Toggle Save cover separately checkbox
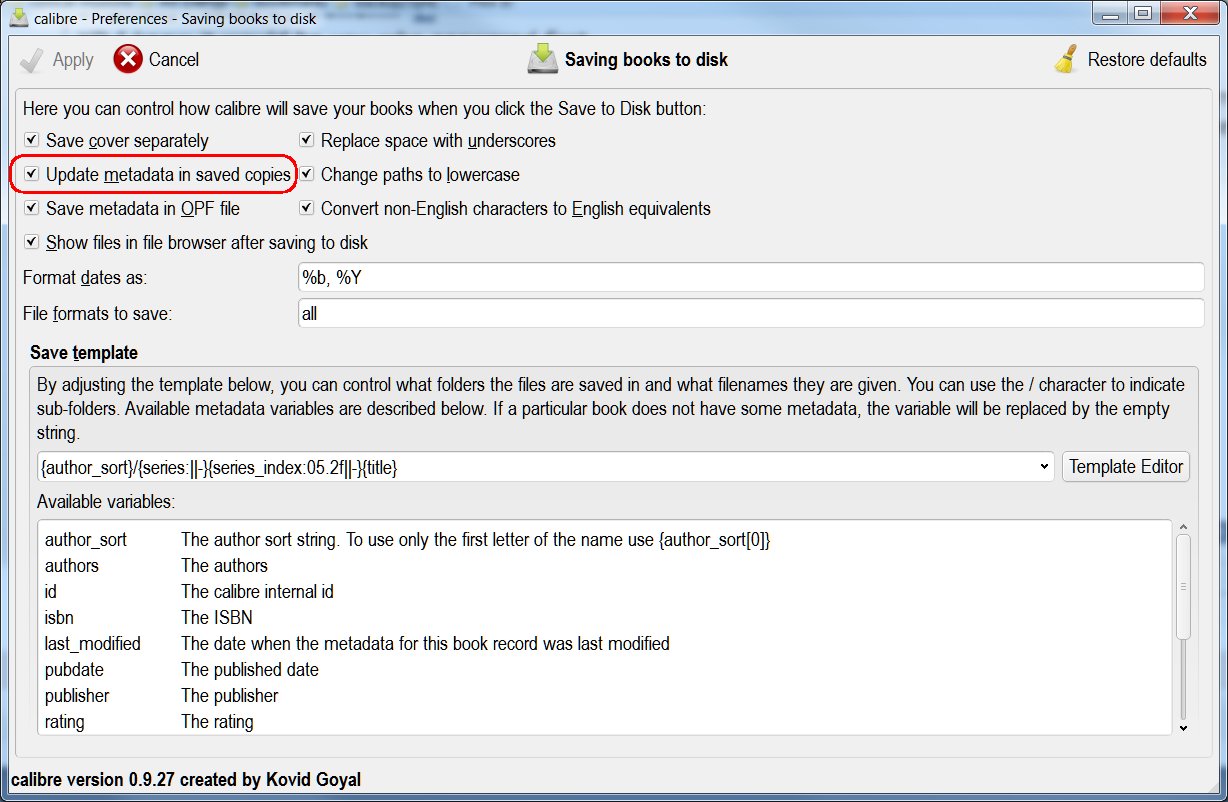The height and width of the screenshot is (802, 1228). coord(32,141)
